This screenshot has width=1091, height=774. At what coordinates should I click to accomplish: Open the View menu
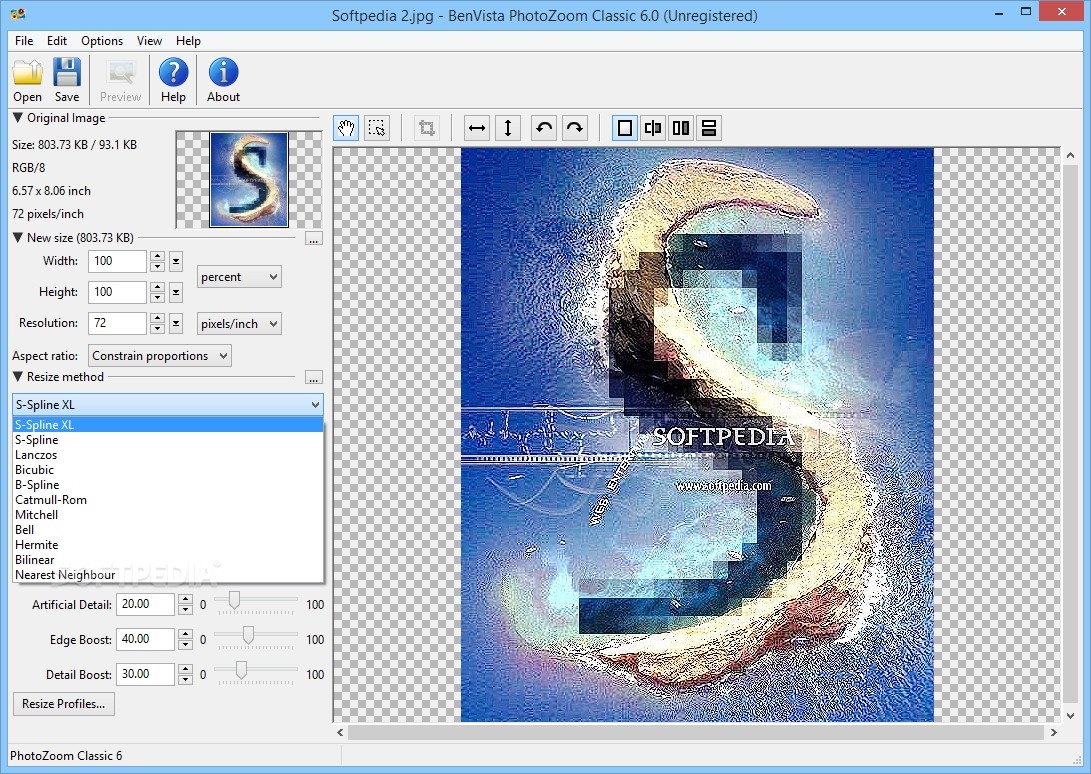[x=149, y=40]
